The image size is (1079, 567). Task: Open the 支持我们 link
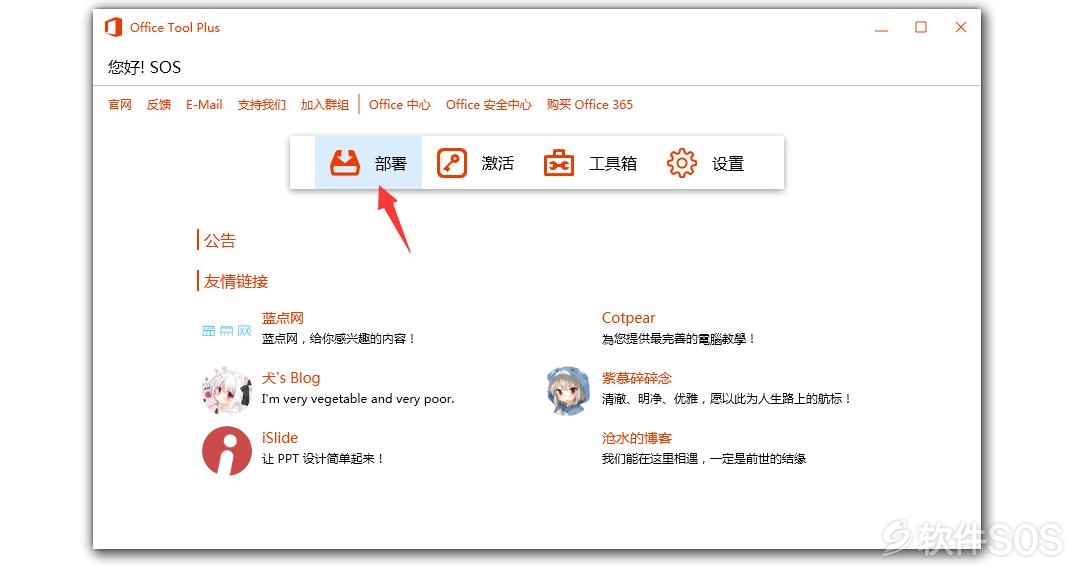pyautogui.click(x=261, y=105)
